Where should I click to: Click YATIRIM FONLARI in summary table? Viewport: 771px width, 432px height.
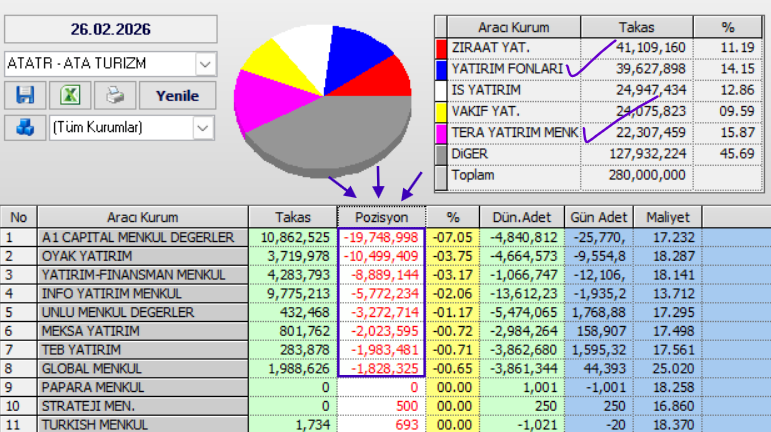pyautogui.click(x=507, y=69)
